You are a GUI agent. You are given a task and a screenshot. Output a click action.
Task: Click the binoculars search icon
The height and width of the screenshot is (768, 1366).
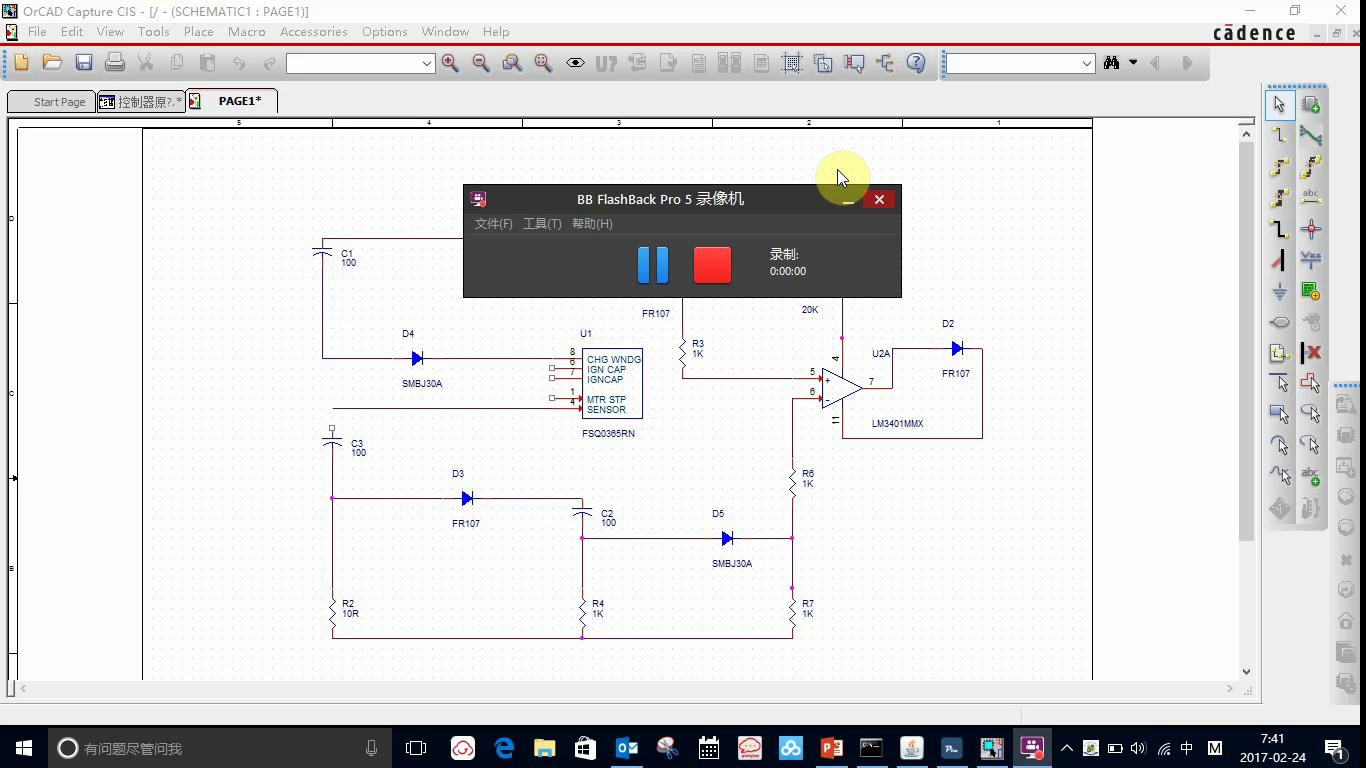[1111, 63]
